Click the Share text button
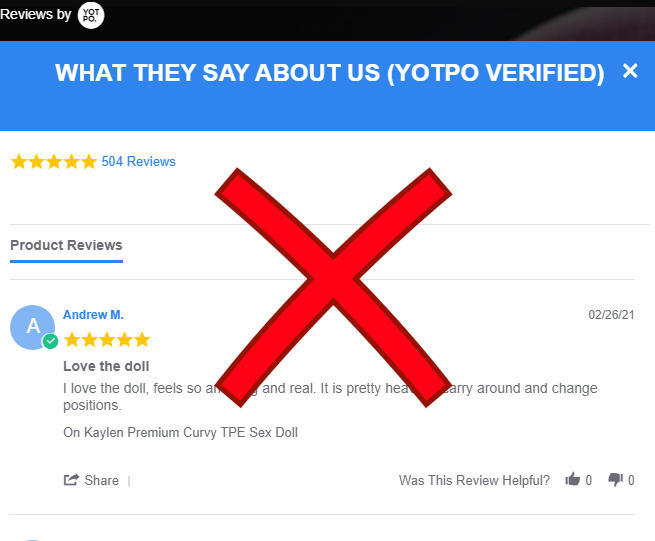The width and height of the screenshot is (655, 541). [x=102, y=480]
